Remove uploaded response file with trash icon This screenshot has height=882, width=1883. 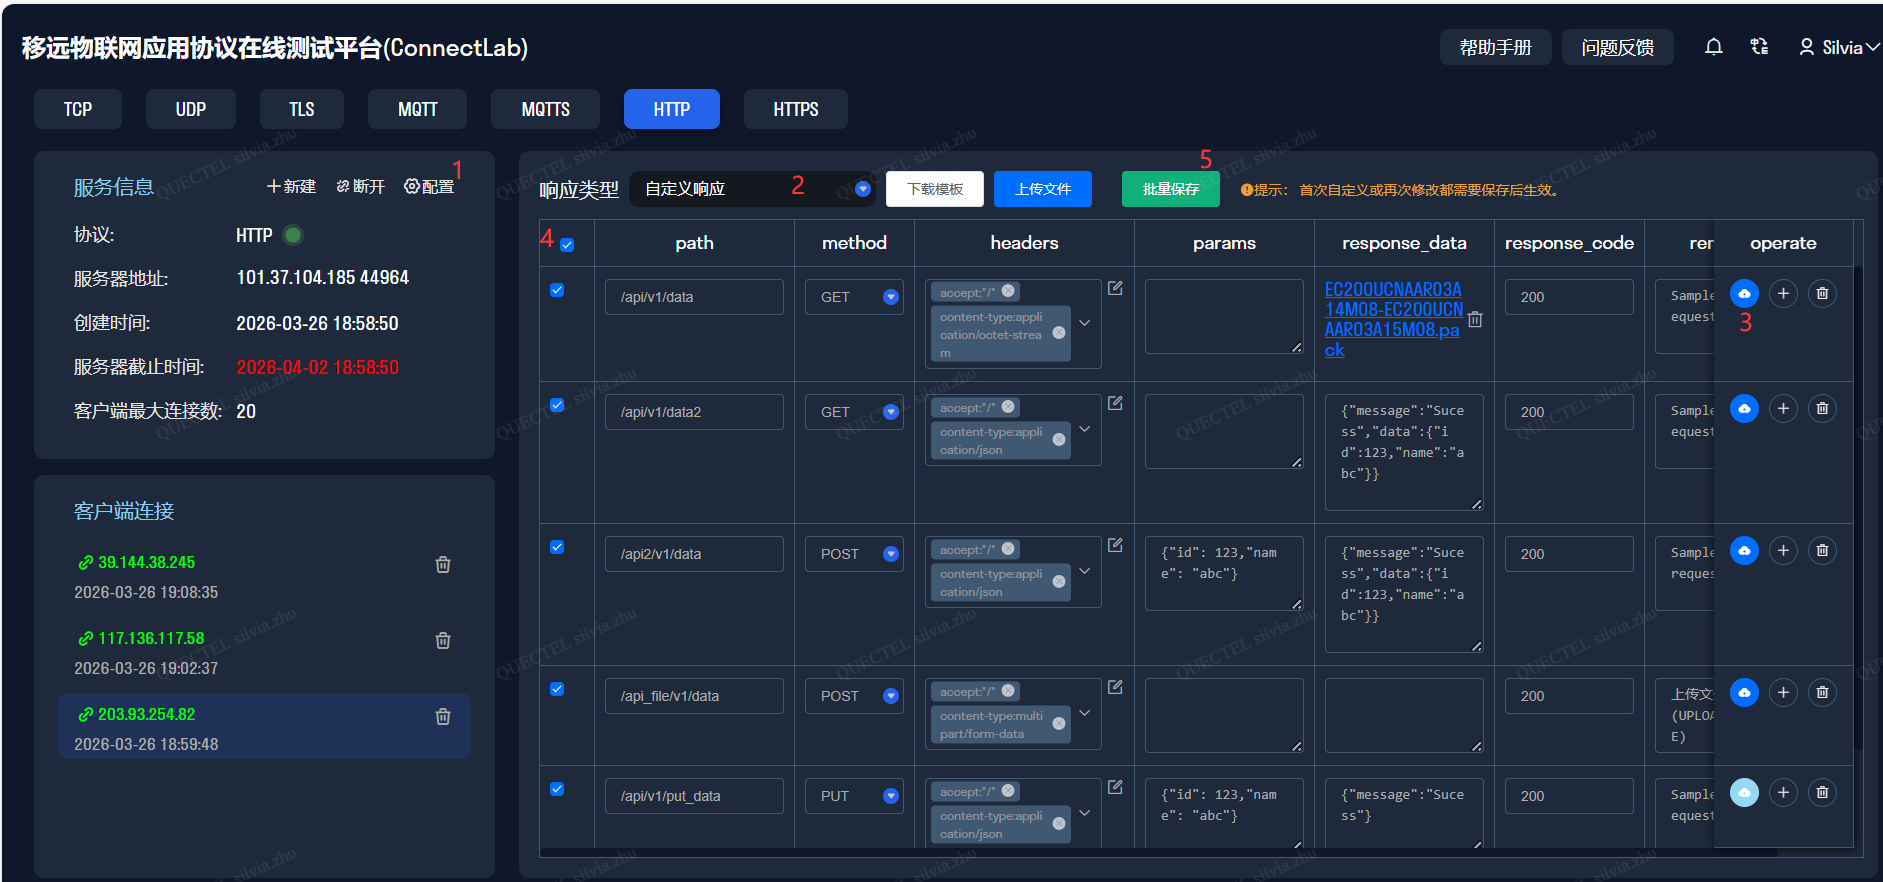pyautogui.click(x=1475, y=320)
